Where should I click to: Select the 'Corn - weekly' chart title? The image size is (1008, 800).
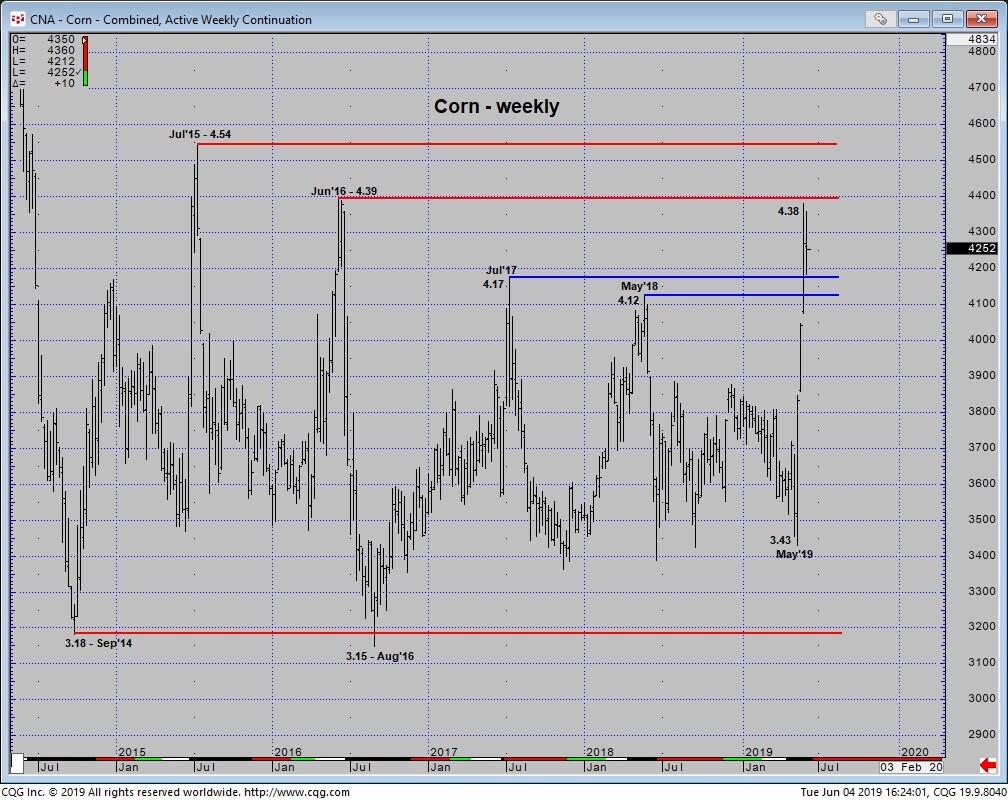click(496, 106)
